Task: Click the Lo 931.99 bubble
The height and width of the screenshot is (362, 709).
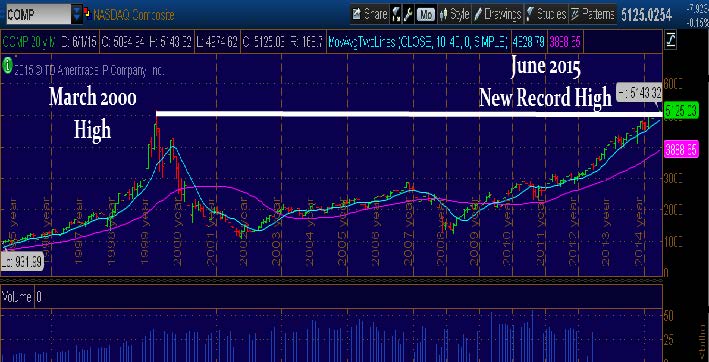Action: [x=22, y=261]
